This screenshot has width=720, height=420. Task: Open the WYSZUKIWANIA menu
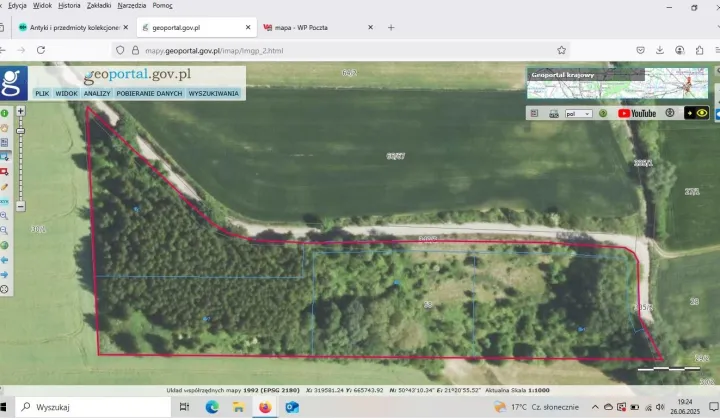(x=214, y=93)
